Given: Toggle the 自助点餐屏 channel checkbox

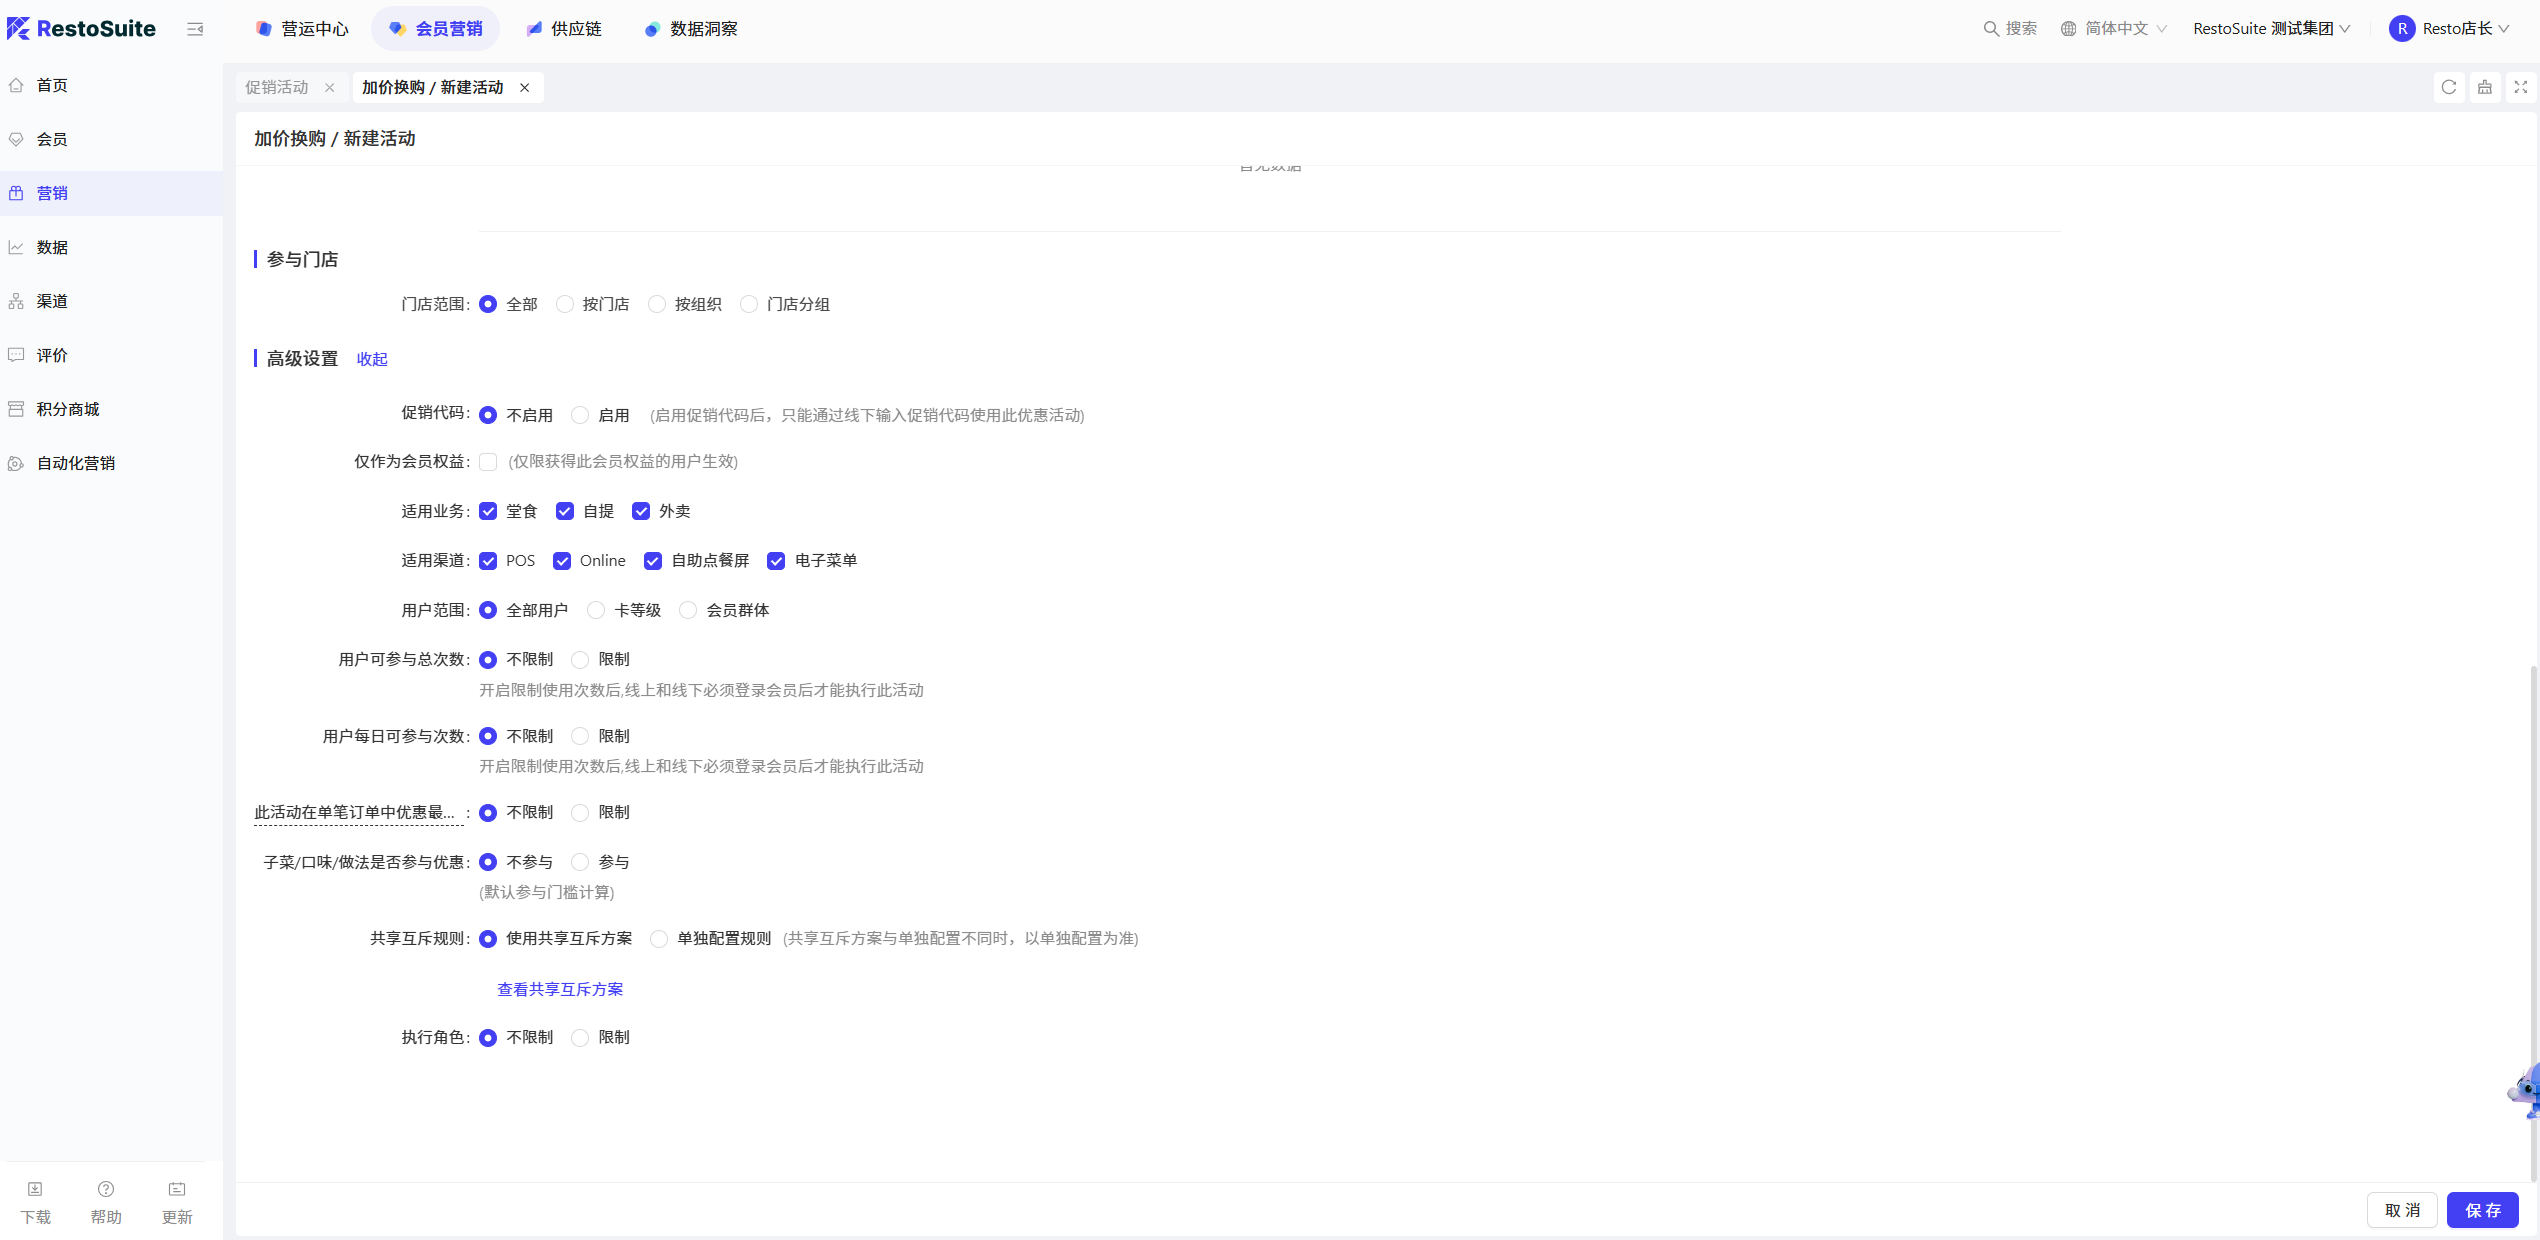Looking at the screenshot, I should click(653, 561).
